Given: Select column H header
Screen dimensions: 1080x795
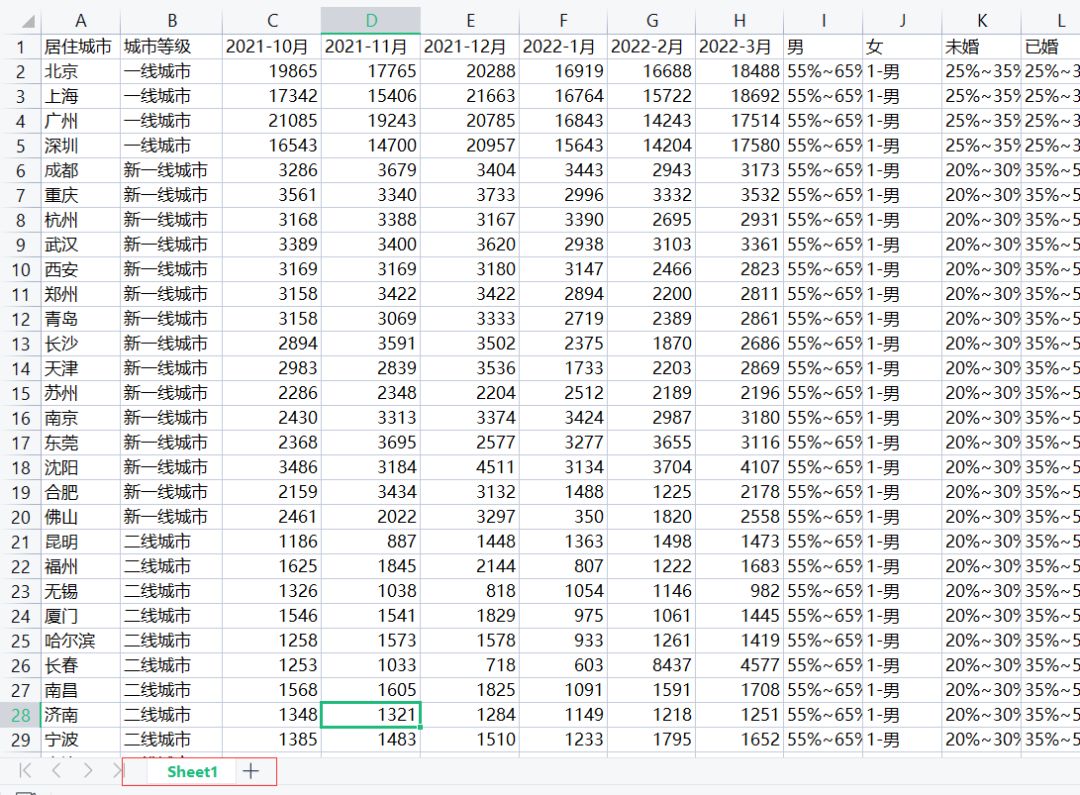Looking at the screenshot, I should (x=739, y=21).
